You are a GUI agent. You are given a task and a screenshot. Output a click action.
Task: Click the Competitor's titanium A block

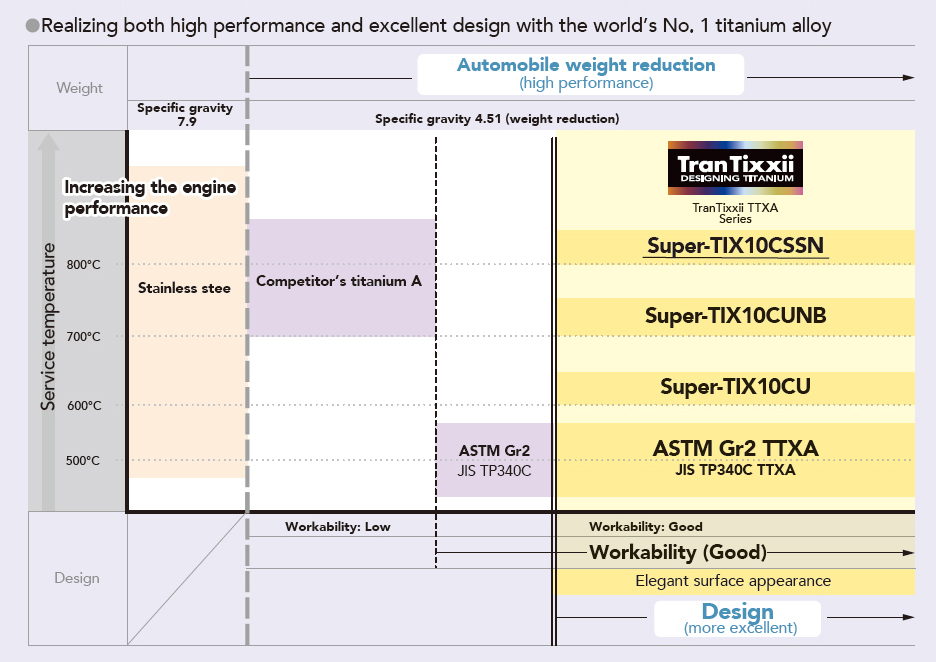[340, 280]
